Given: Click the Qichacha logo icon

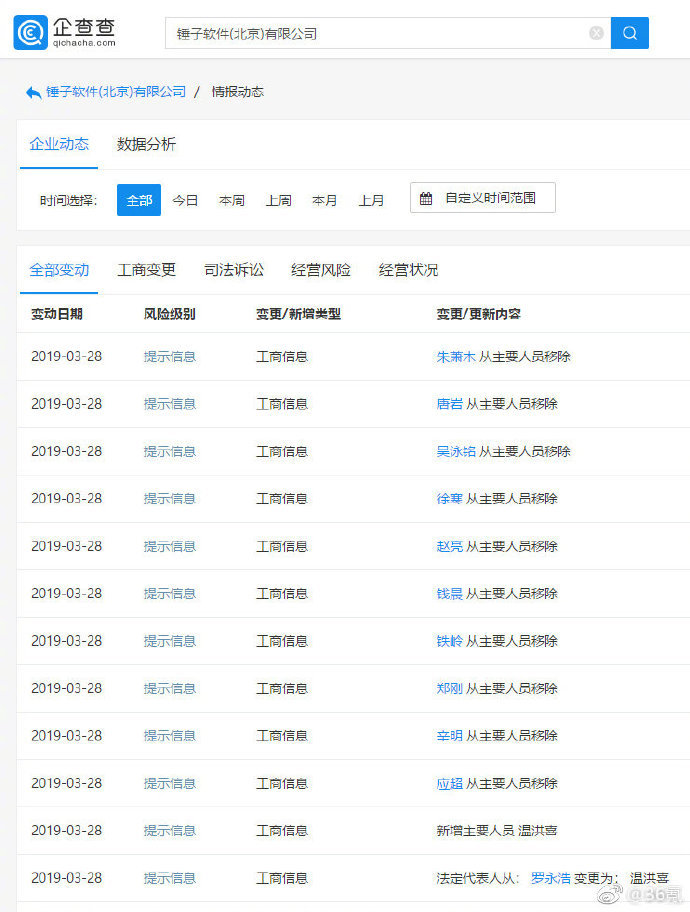Looking at the screenshot, I should click(30, 32).
